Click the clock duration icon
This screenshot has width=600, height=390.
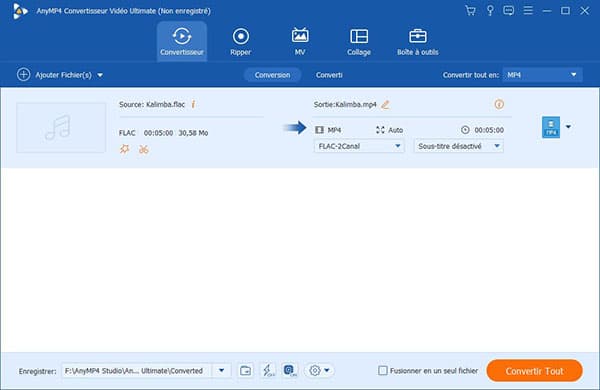click(465, 130)
